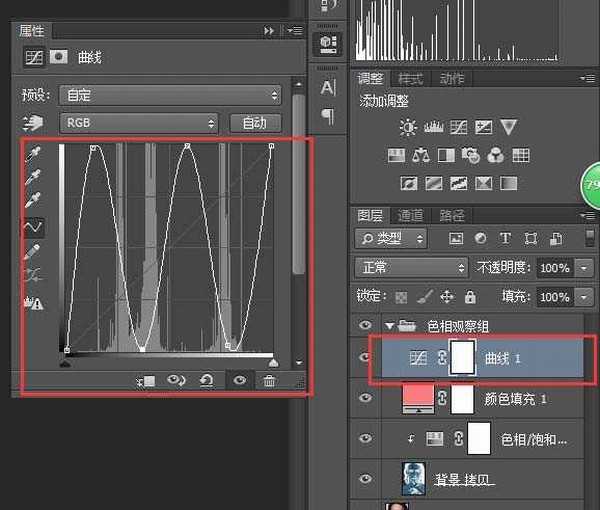
Task: Add a Levels adjustment from panel
Action: [x=433, y=127]
